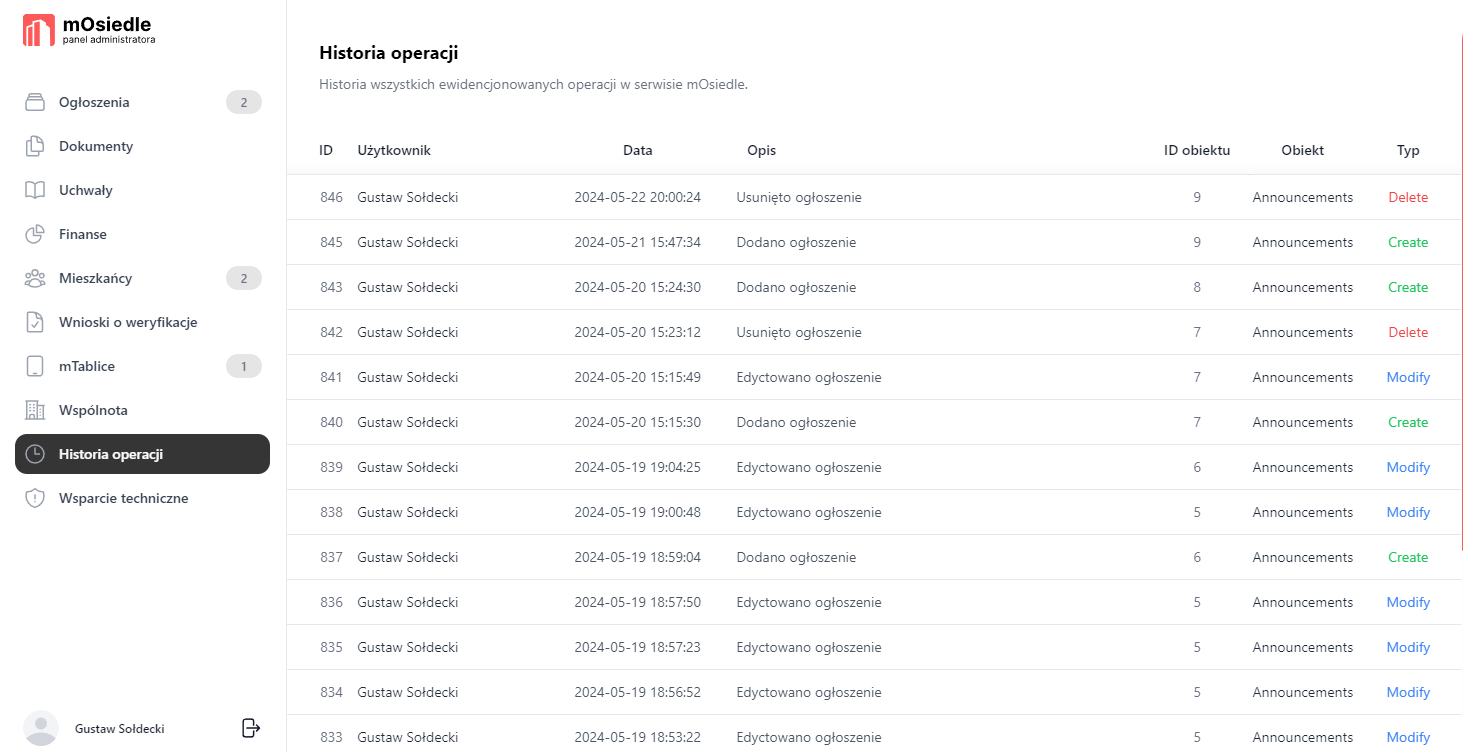
Task: Open the Wnioski o weryfikacje menu item
Action: [x=128, y=322]
